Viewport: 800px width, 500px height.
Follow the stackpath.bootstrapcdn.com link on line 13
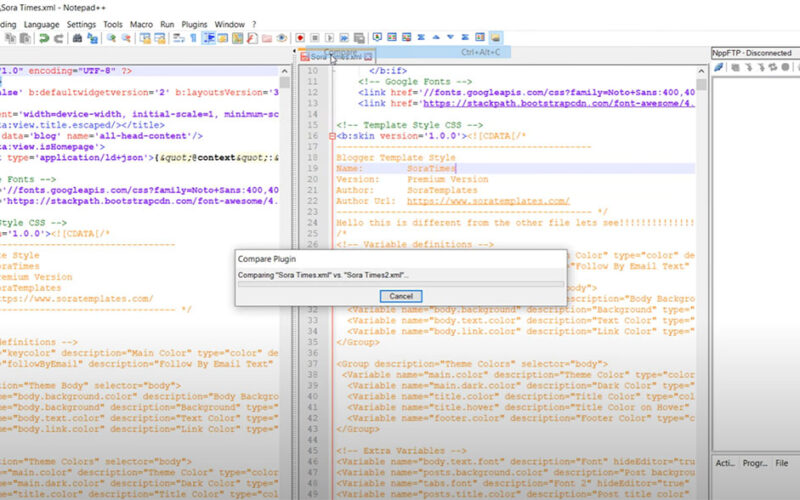pos(559,103)
